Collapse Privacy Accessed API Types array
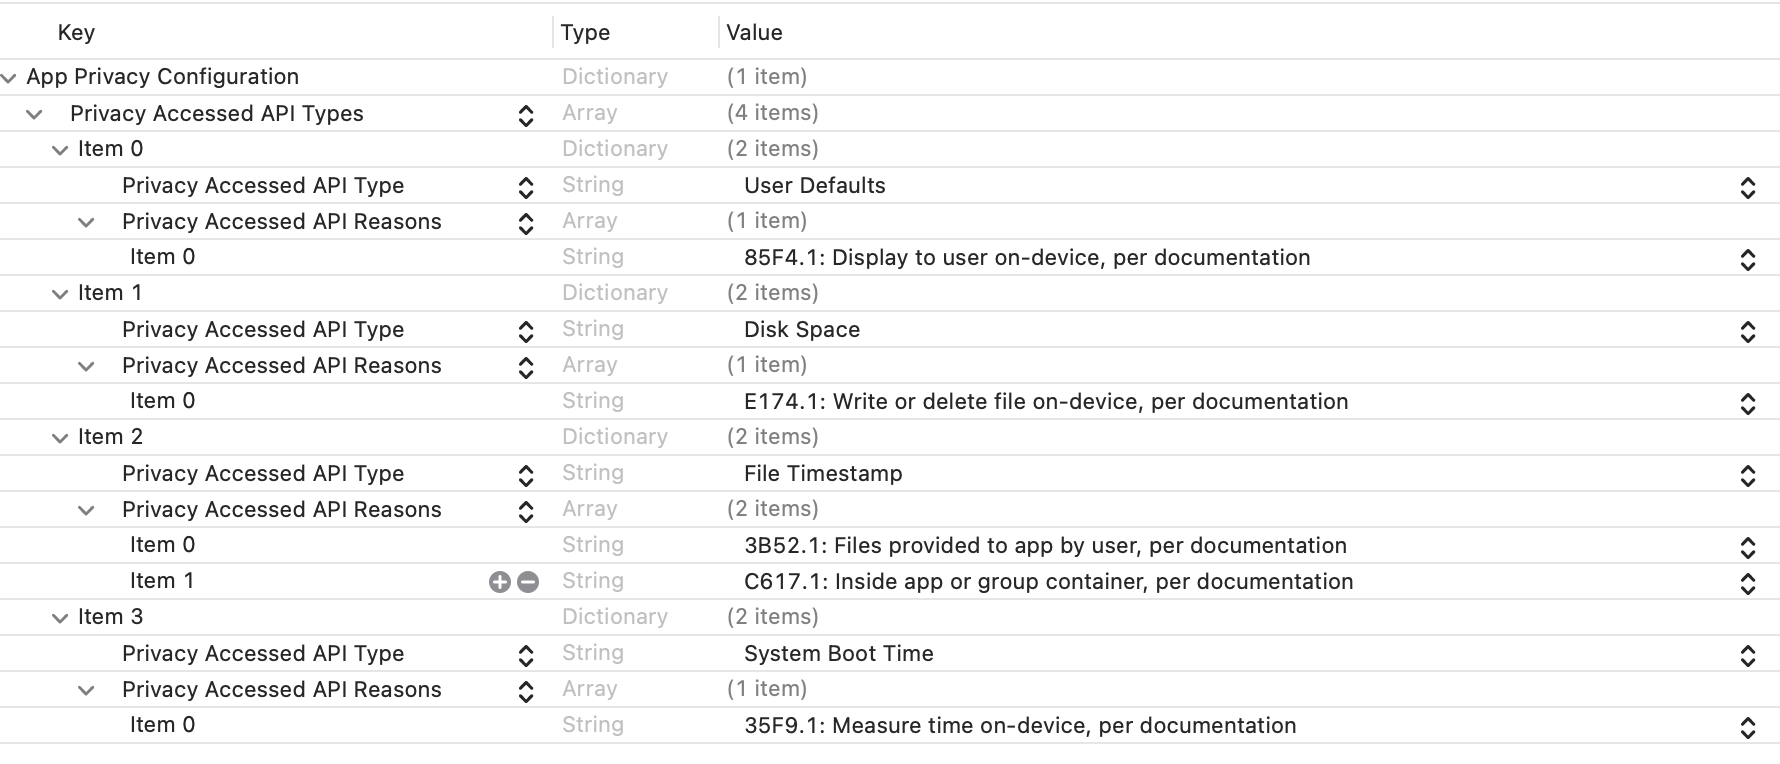This screenshot has height=764, width=1780. (35, 114)
